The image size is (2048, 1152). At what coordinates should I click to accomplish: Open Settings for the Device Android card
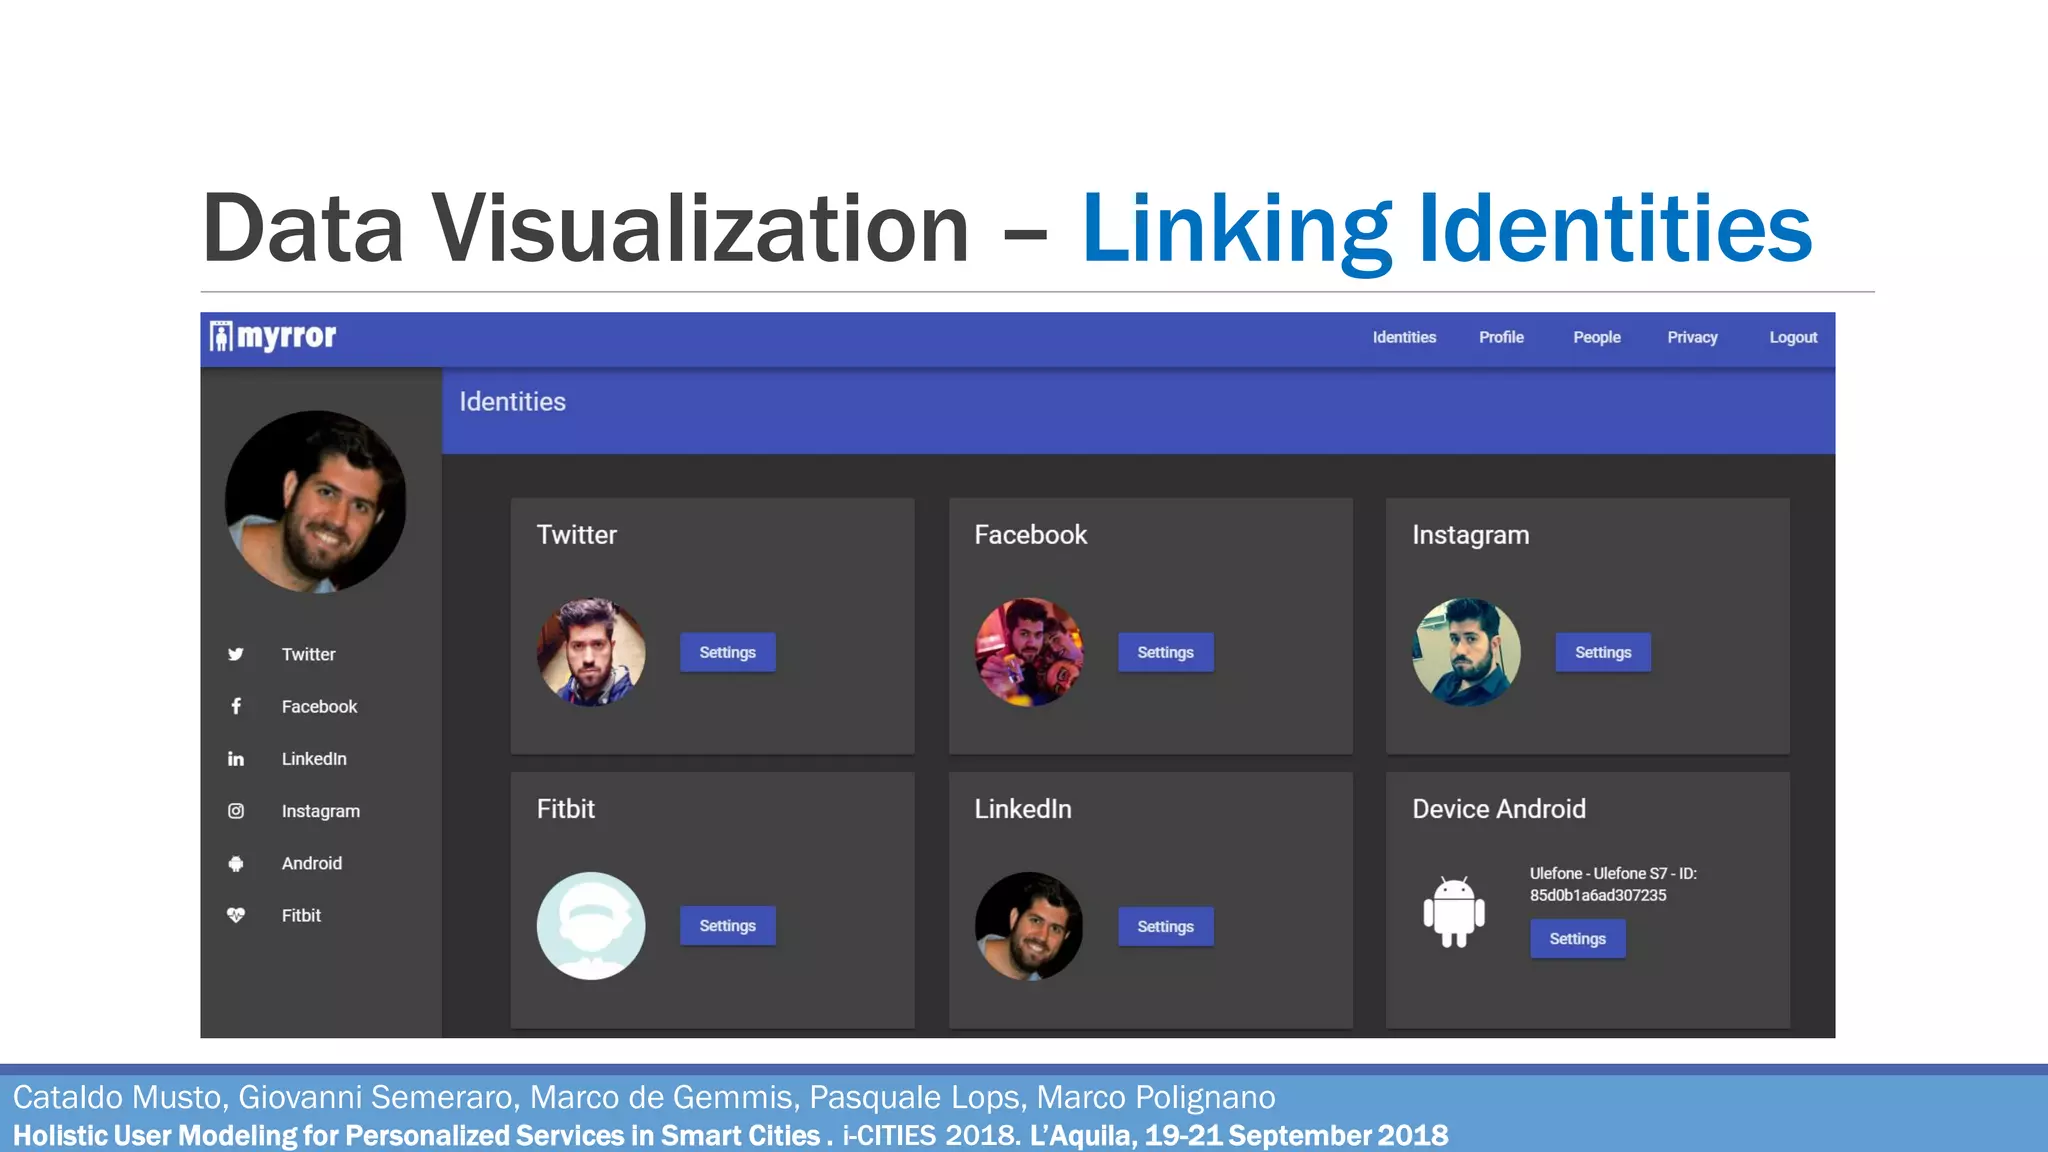click(x=1578, y=939)
